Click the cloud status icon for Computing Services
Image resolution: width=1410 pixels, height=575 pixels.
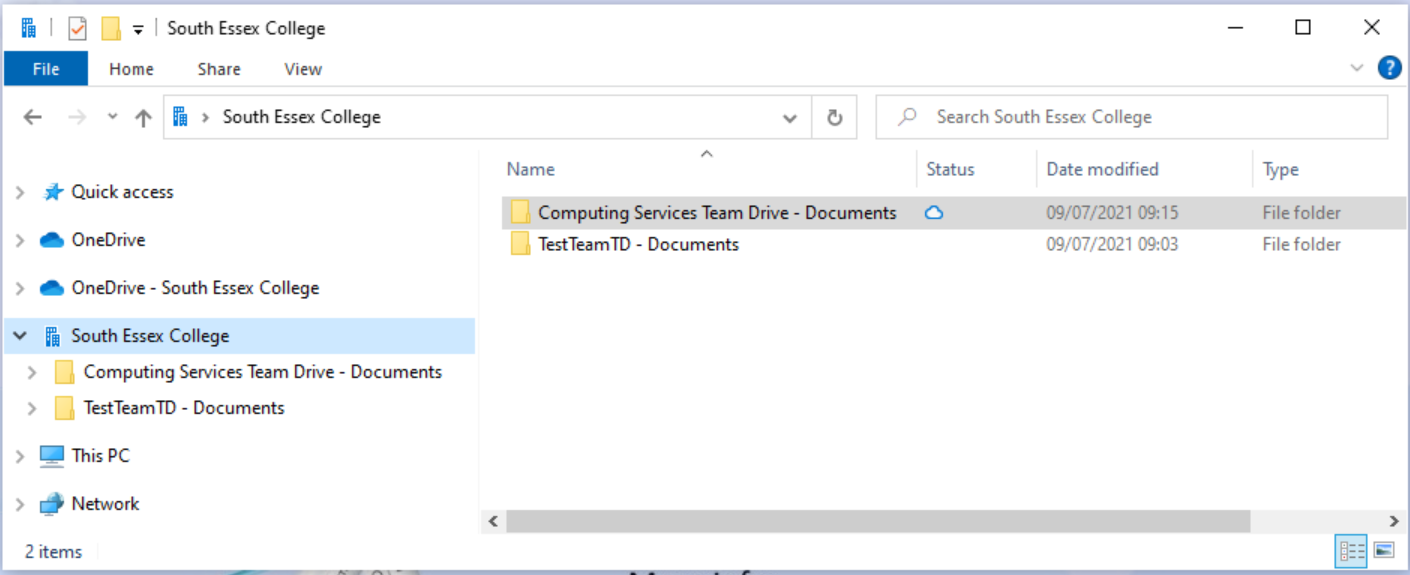click(934, 212)
